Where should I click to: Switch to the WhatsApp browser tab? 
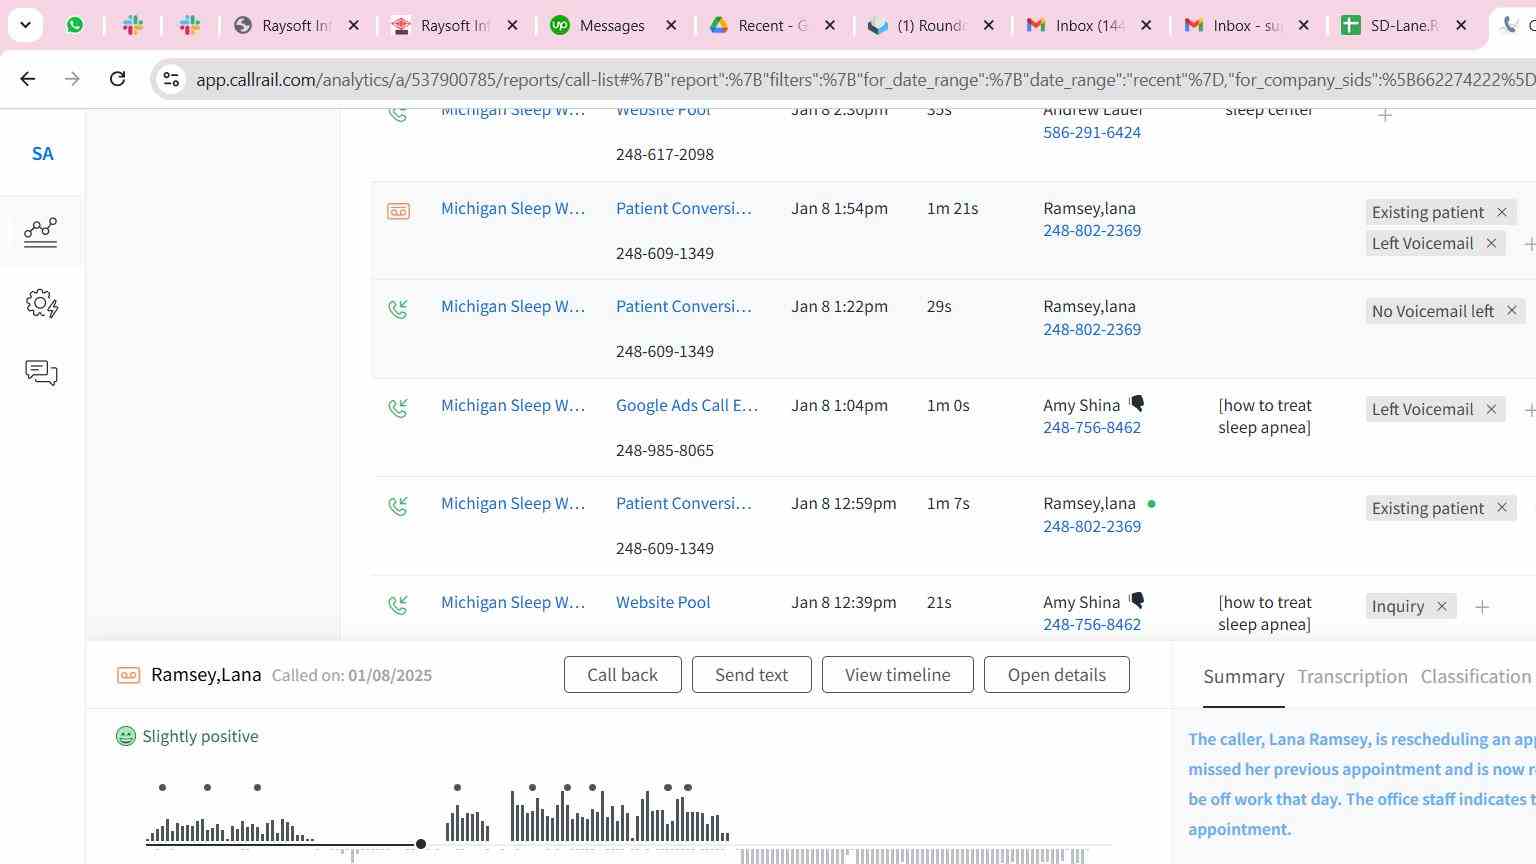point(75,25)
